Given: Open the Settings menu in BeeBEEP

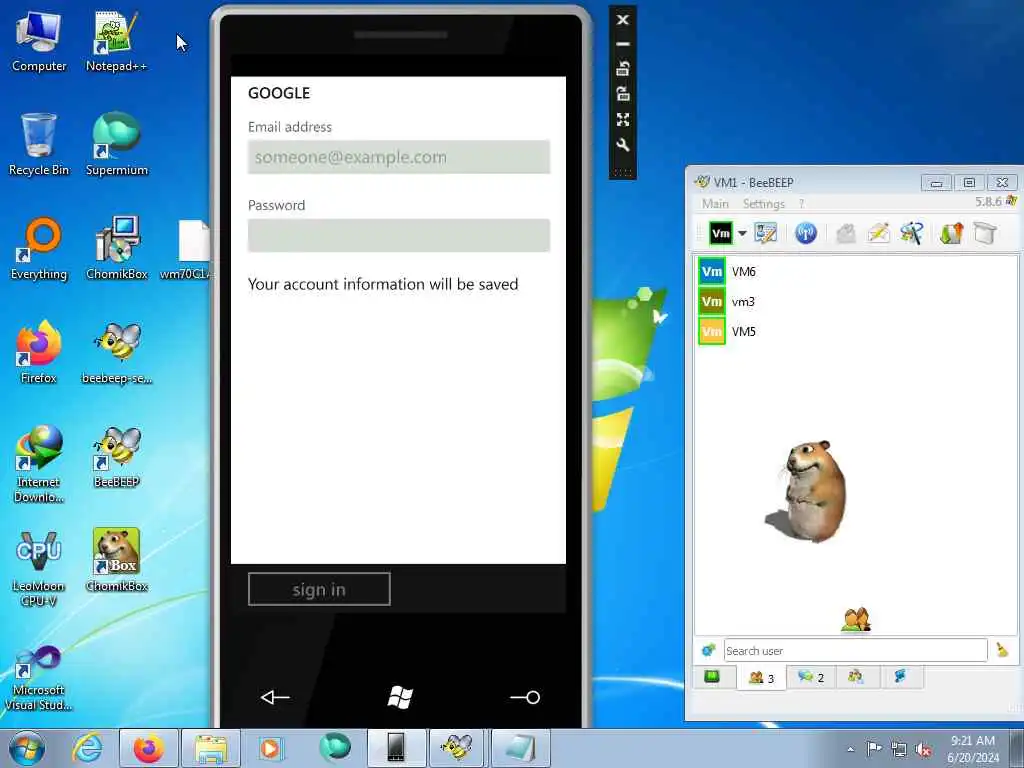Looking at the screenshot, I should pos(763,204).
